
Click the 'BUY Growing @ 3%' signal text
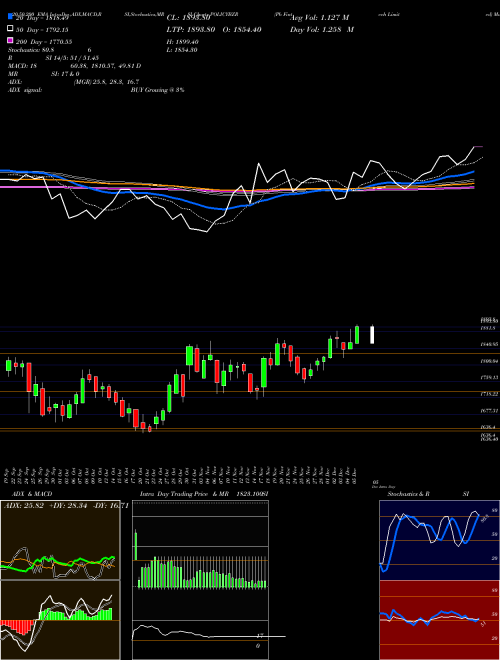(x=157, y=90)
